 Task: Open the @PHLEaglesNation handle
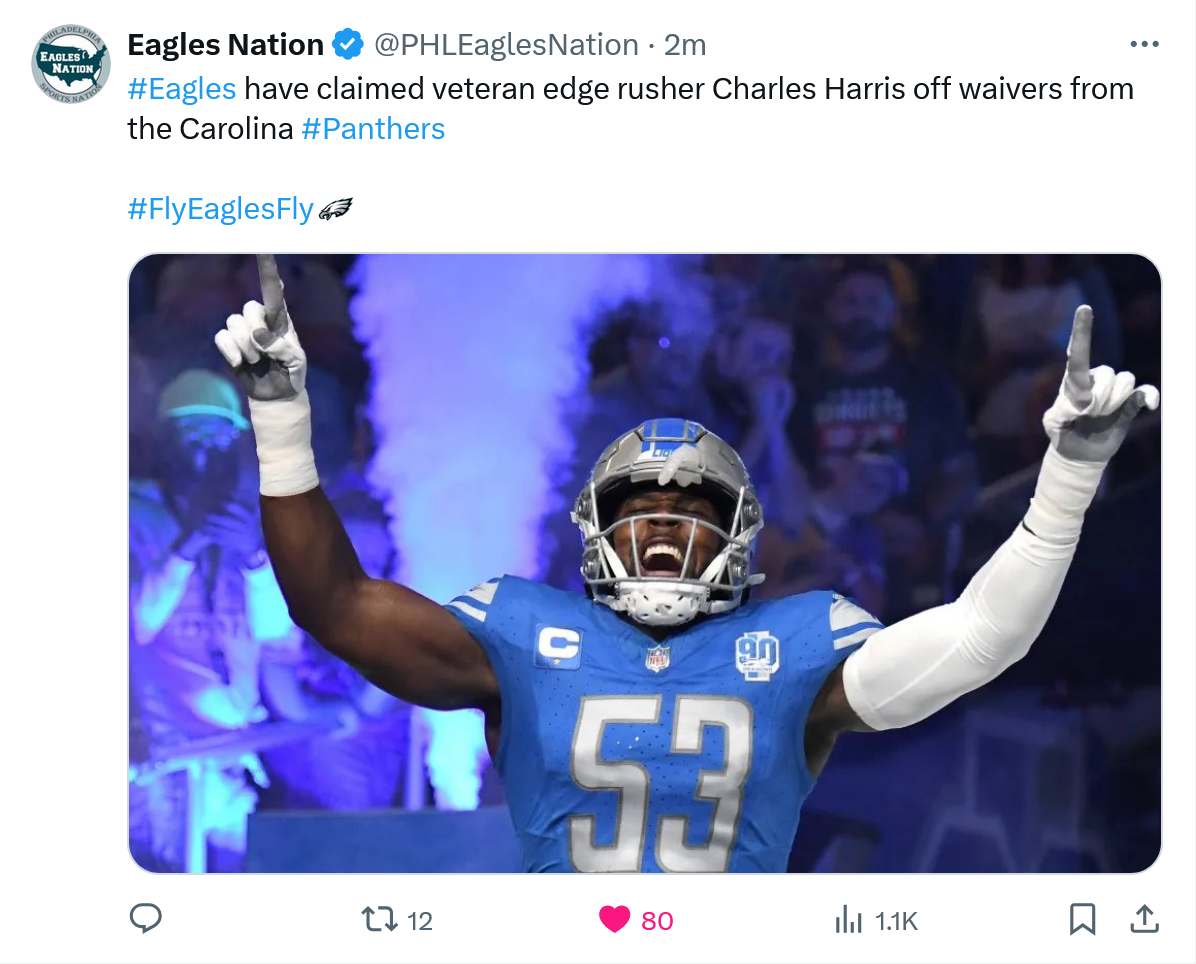click(x=506, y=45)
